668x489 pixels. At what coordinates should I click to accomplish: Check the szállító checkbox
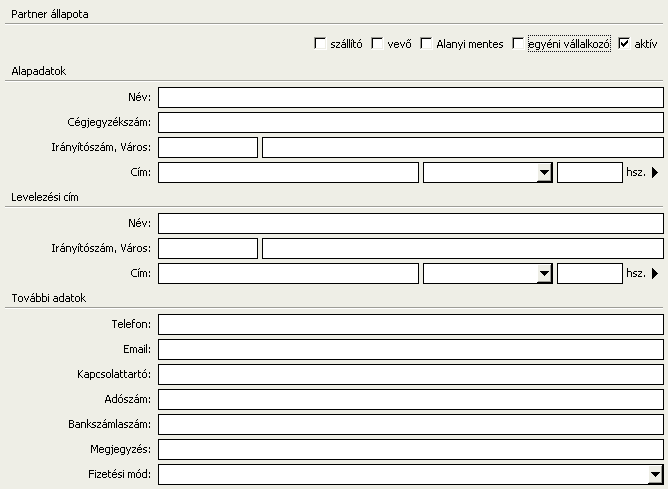(320, 43)
